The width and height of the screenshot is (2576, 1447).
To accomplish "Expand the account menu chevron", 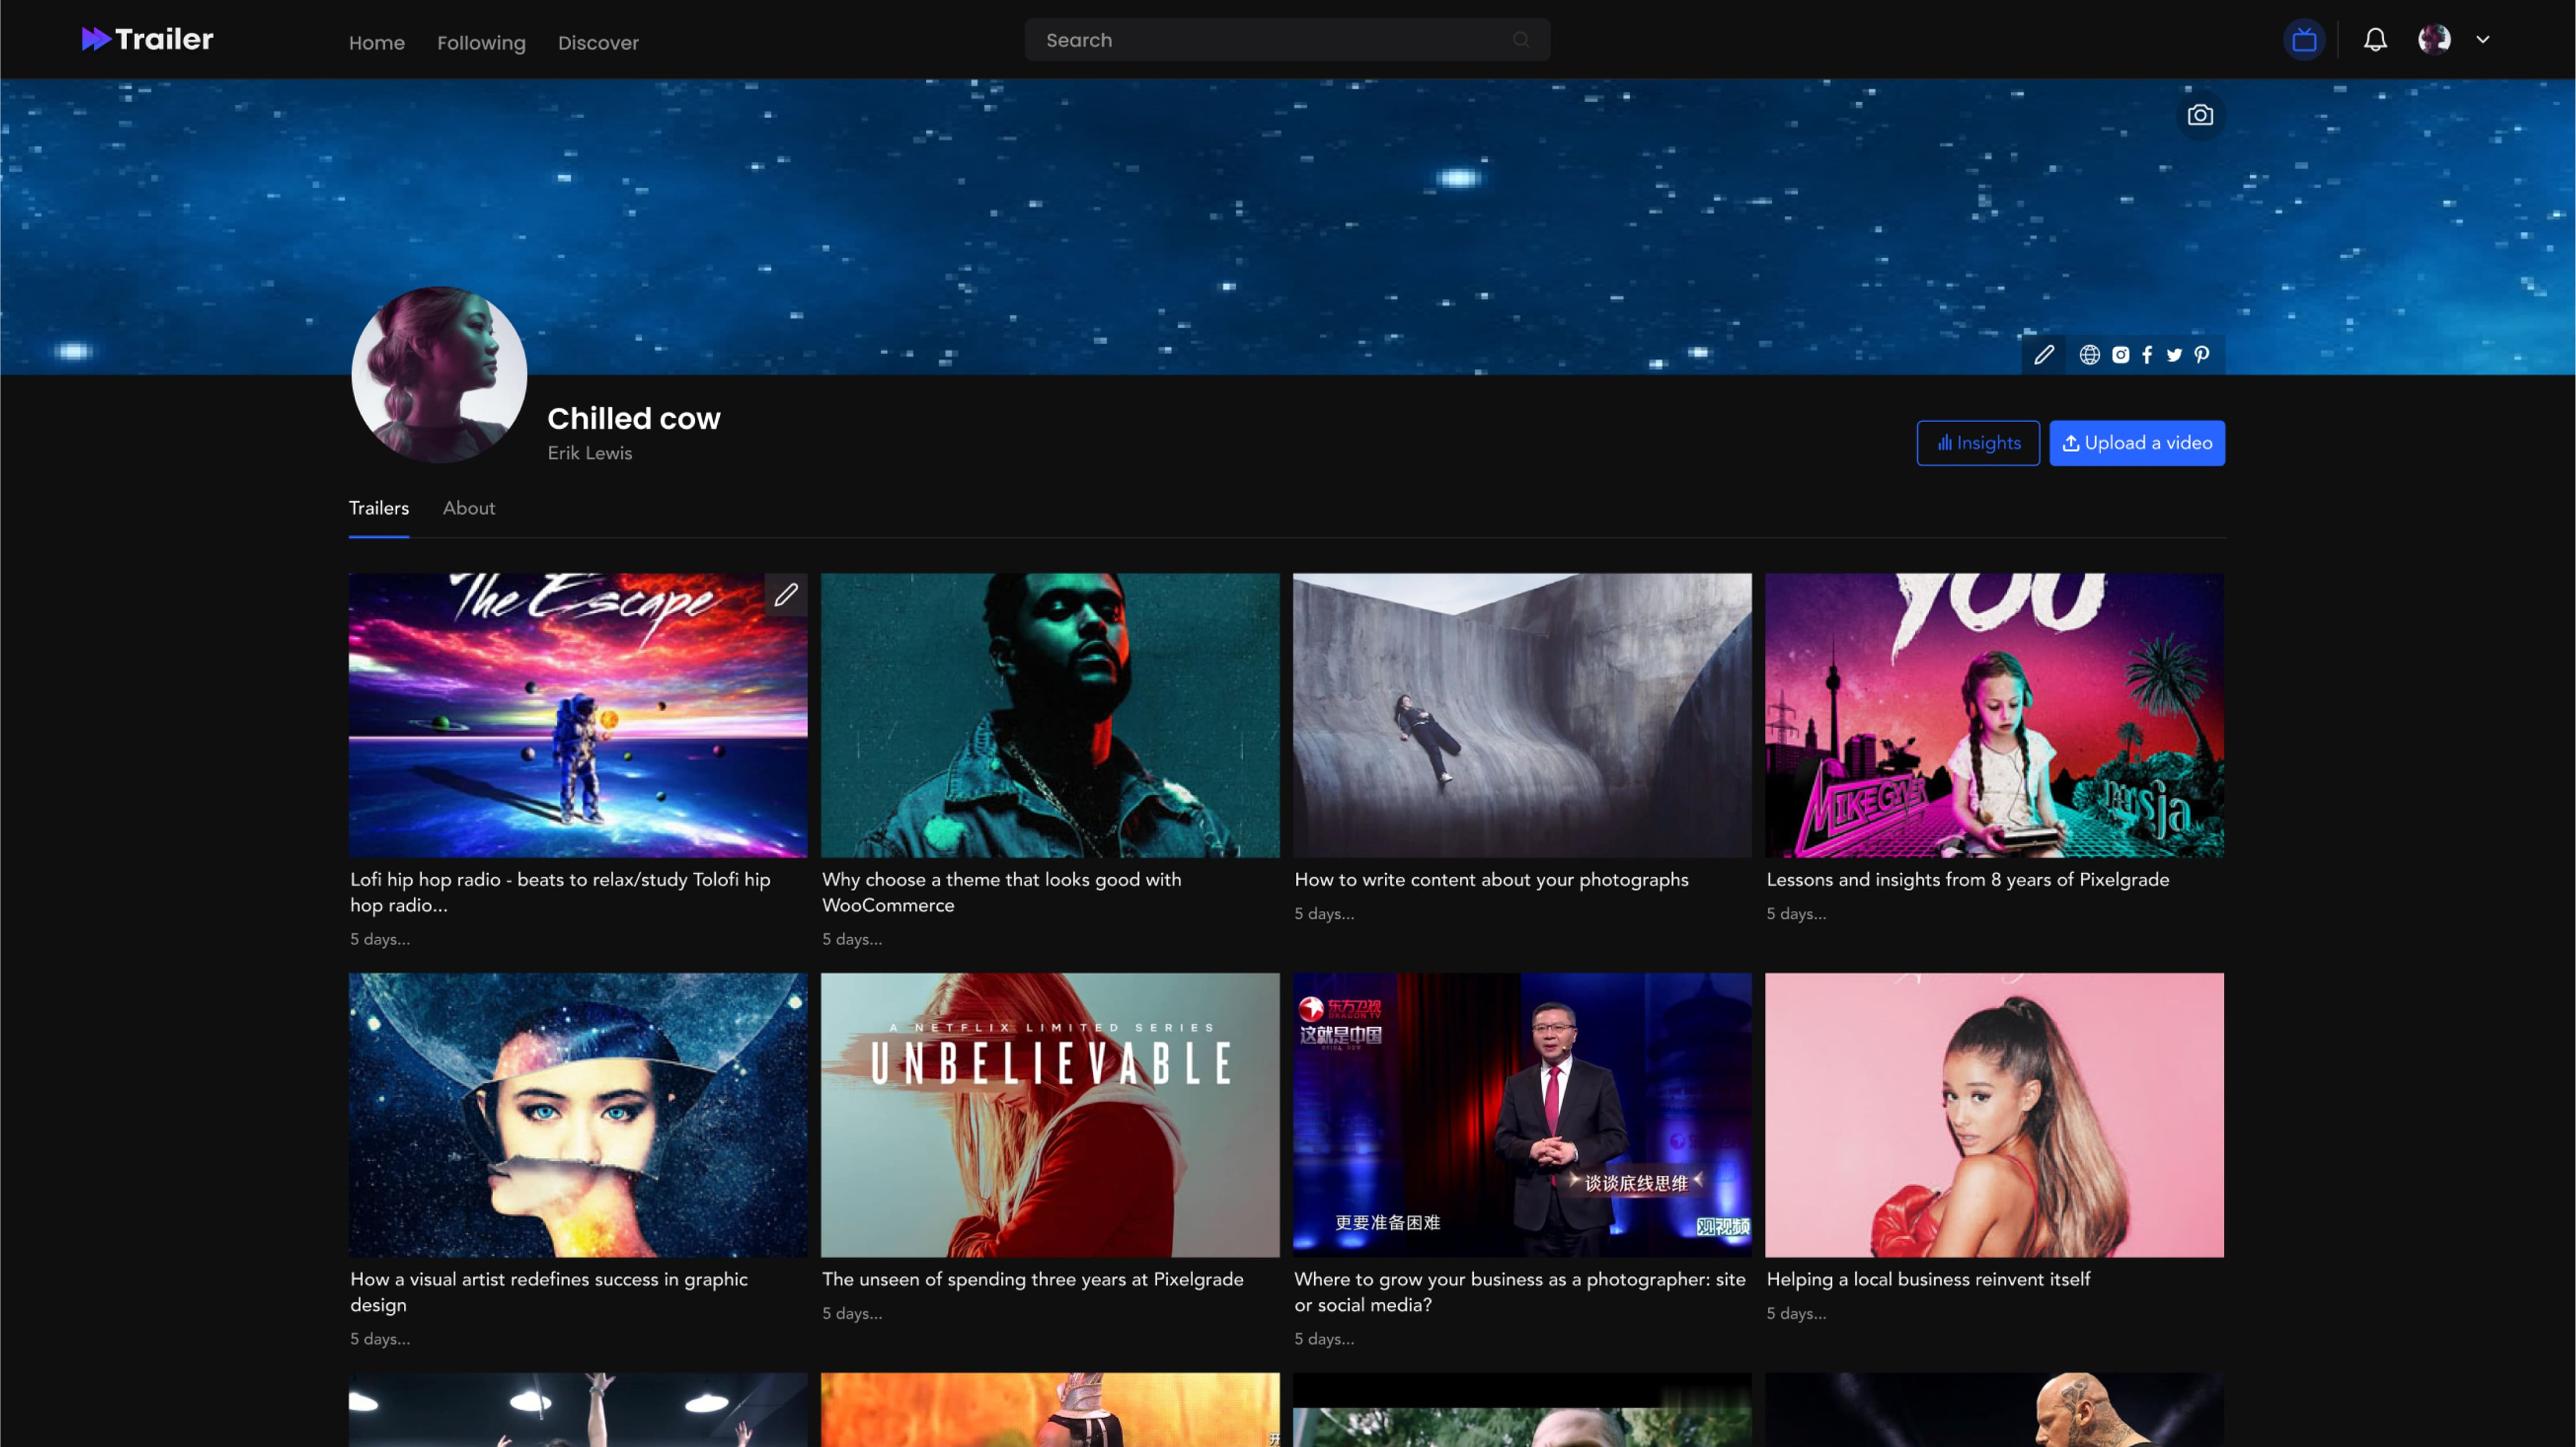I will coord(2483,40).
